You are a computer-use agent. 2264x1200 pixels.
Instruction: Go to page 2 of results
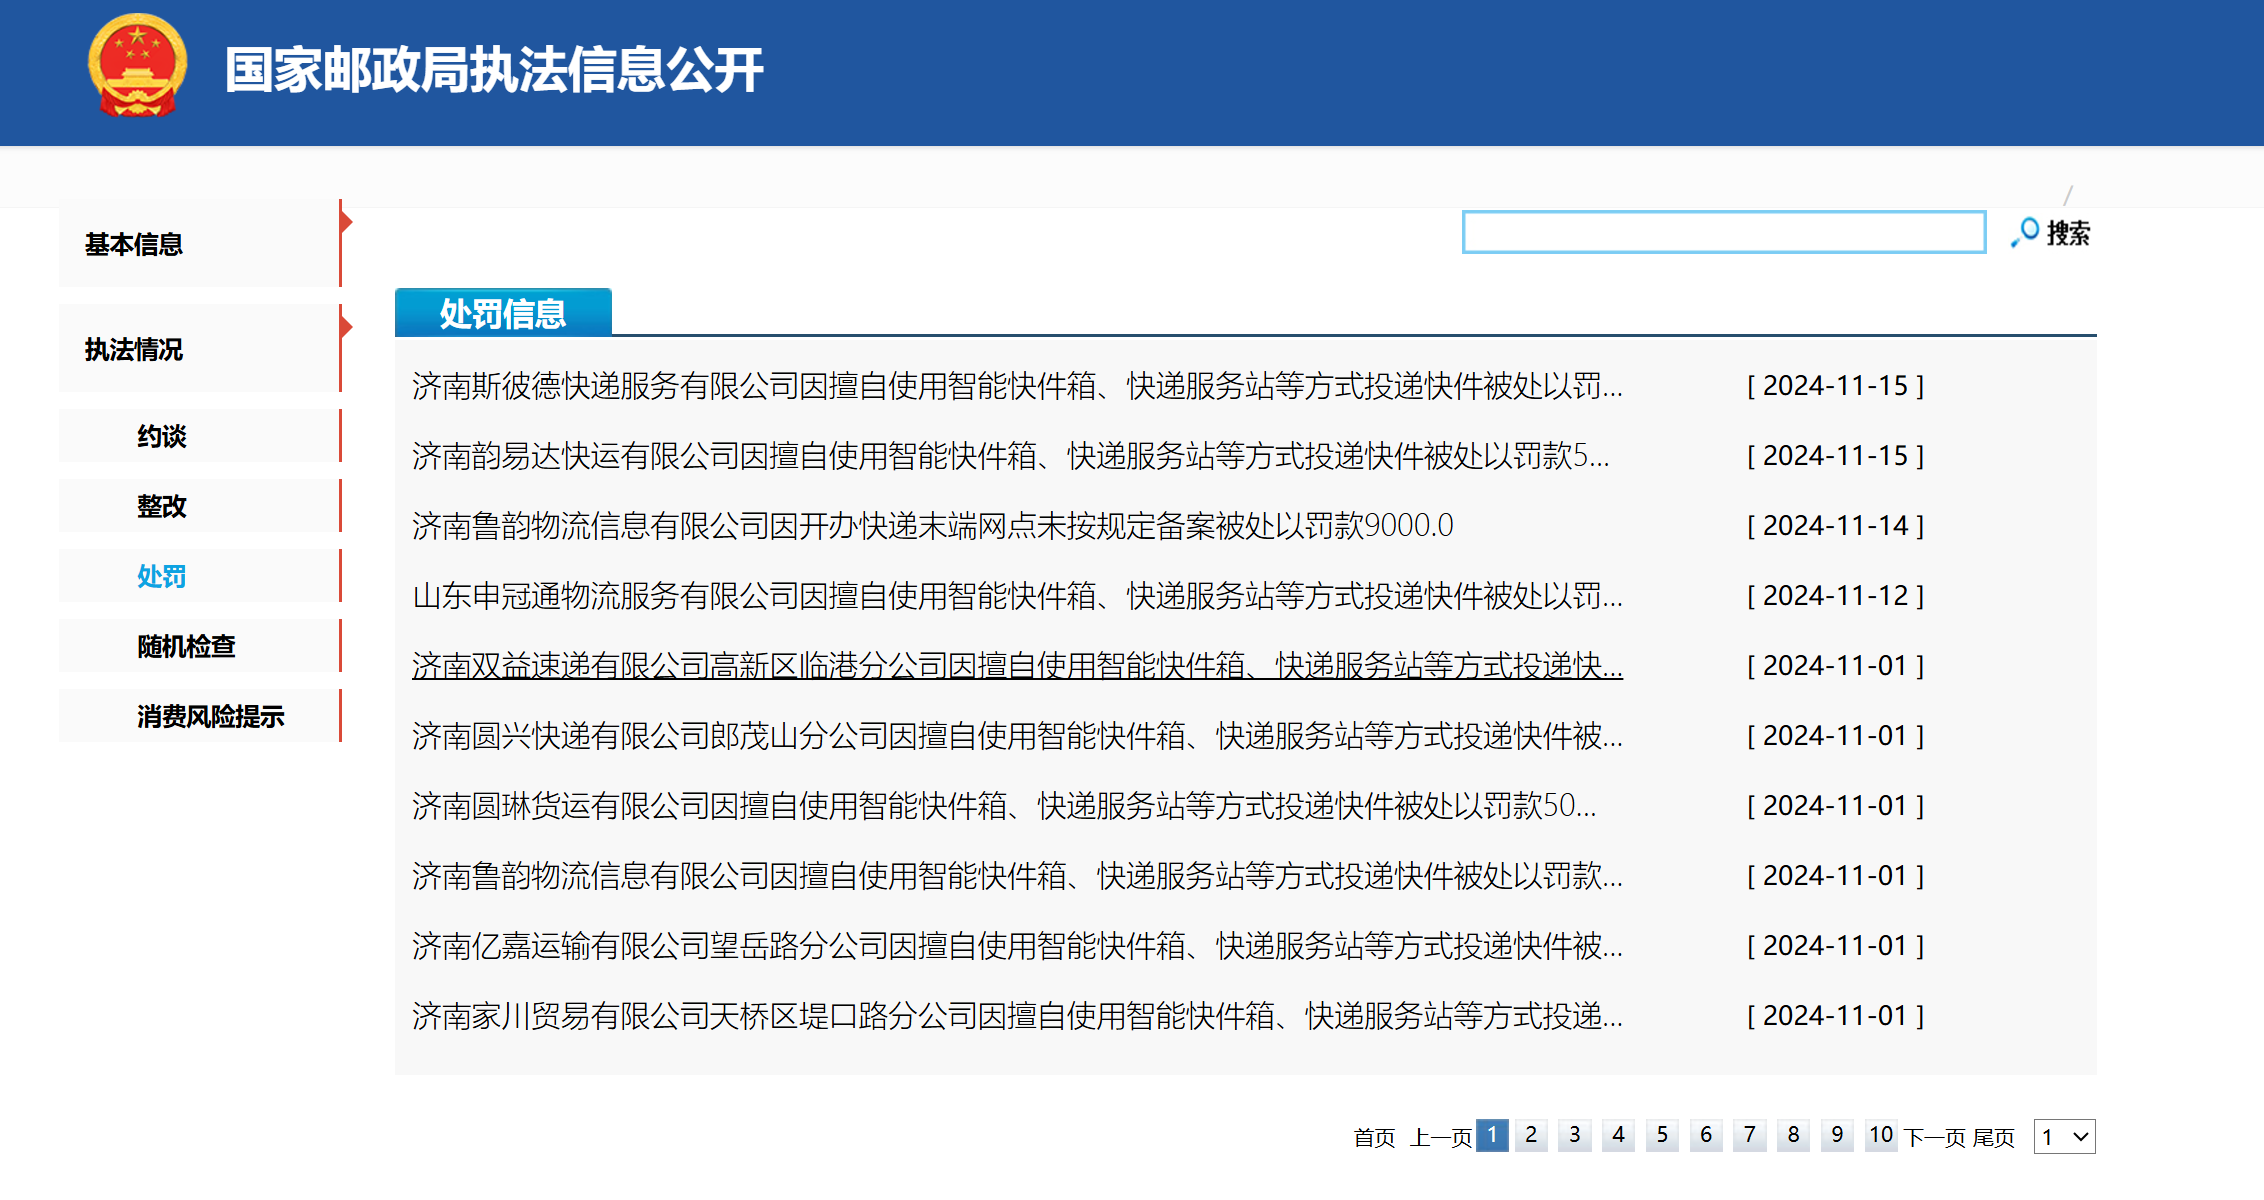click(1531, 1136)
